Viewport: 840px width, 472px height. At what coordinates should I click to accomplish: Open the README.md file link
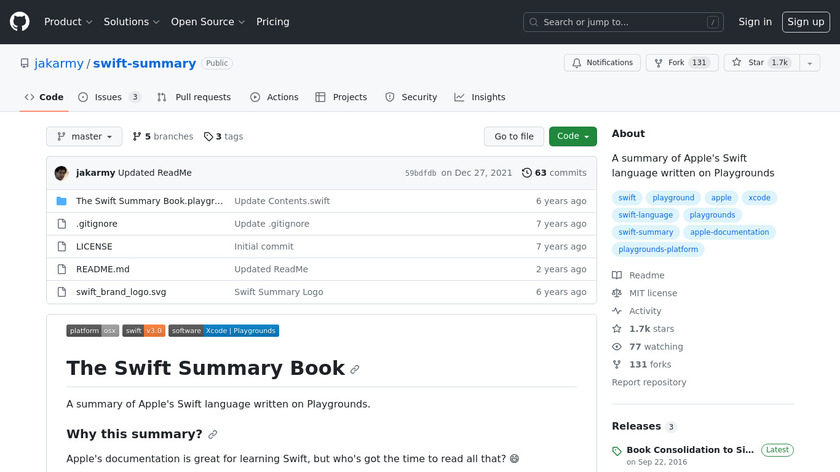click(103, 269)
